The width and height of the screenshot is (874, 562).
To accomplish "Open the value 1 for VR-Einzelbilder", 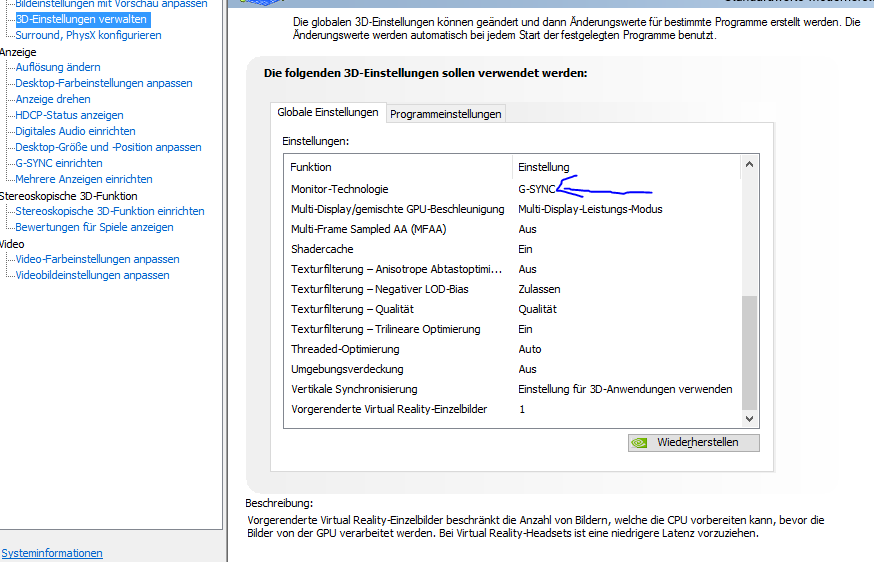I will point(522,410).
